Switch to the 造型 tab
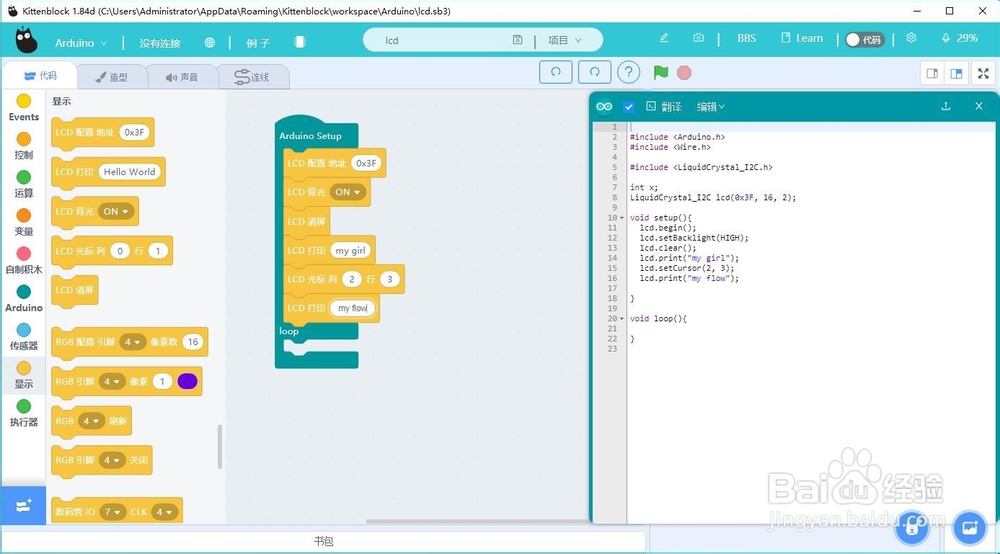 112,77
